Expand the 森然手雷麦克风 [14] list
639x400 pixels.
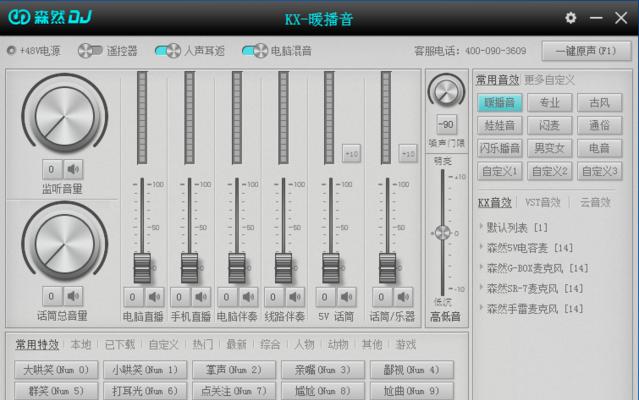click(531, 309)
